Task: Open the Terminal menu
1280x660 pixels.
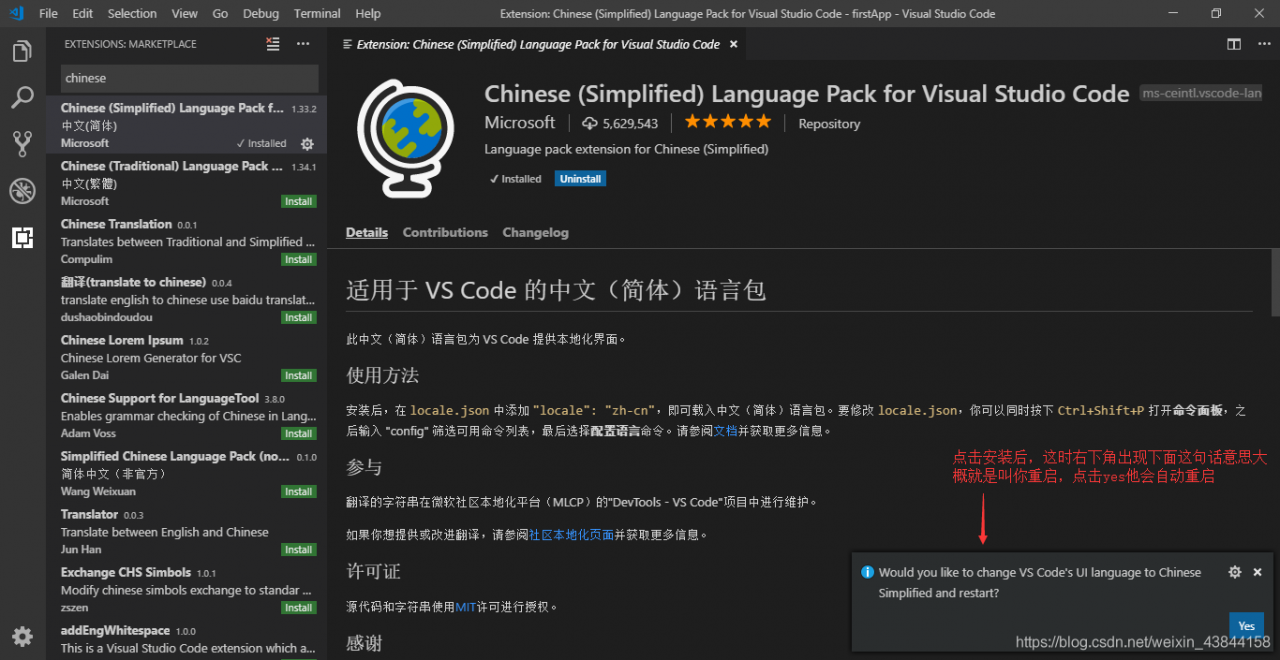Action: (317, 13)
